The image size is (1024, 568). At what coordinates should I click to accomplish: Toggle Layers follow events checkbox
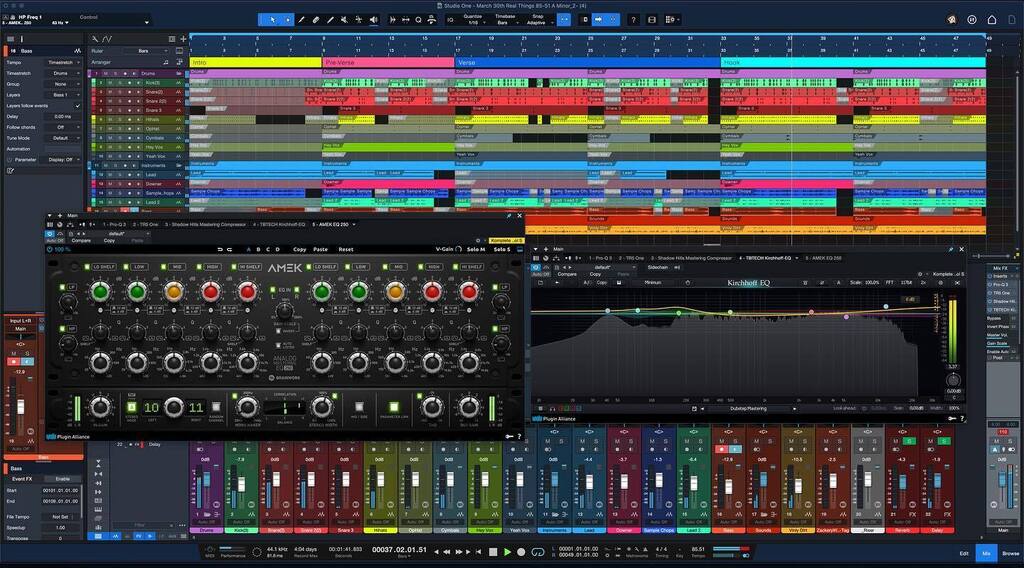coord(78,106)
